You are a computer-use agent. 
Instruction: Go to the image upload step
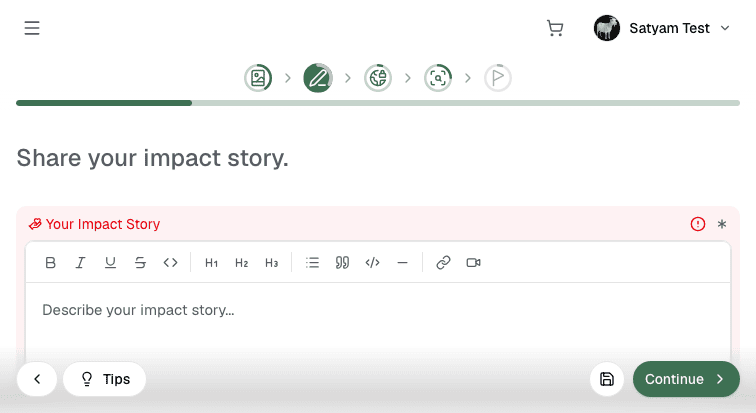point(258,78)
